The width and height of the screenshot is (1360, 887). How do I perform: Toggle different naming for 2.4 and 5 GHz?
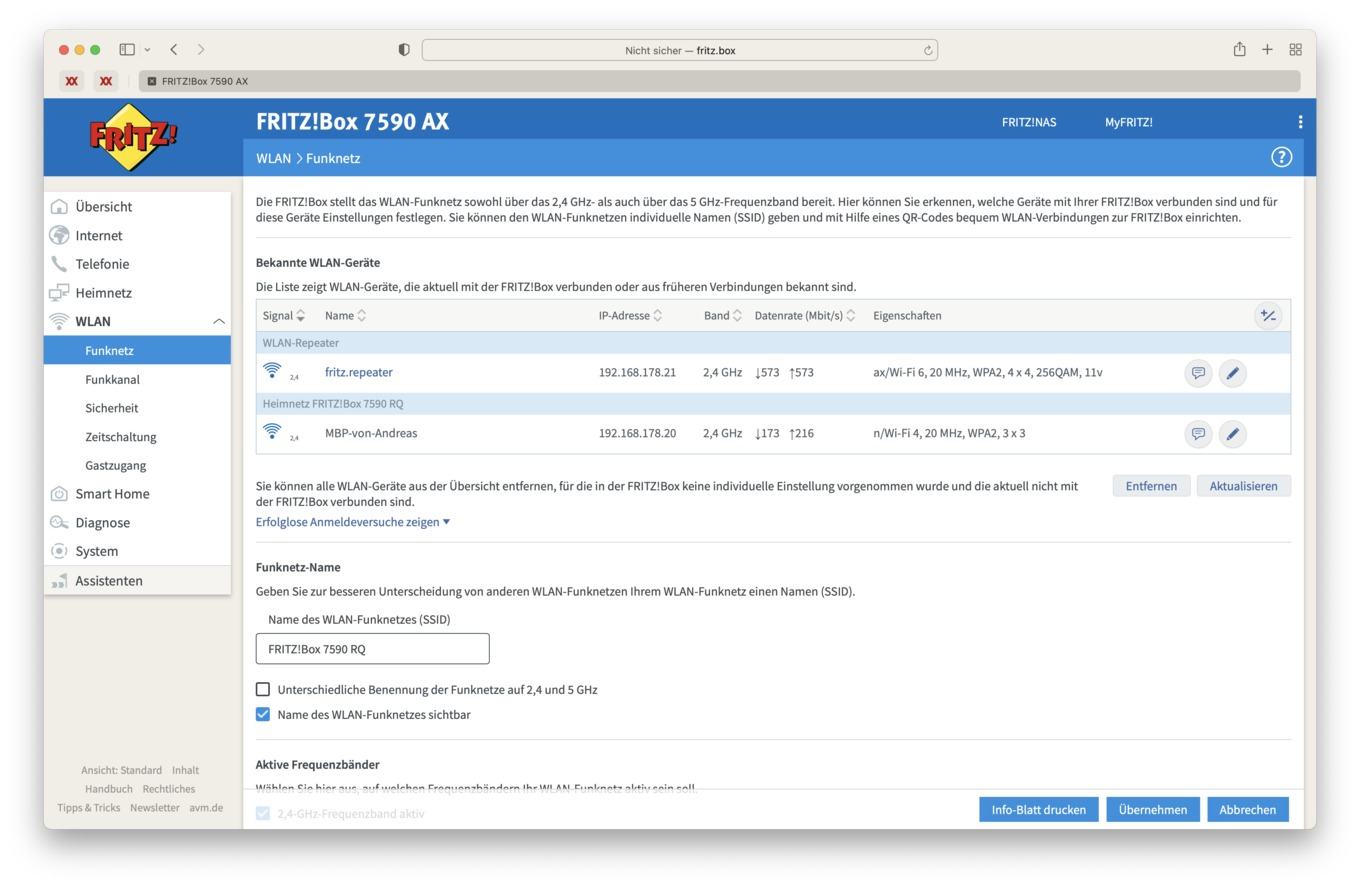coord(263,689)
